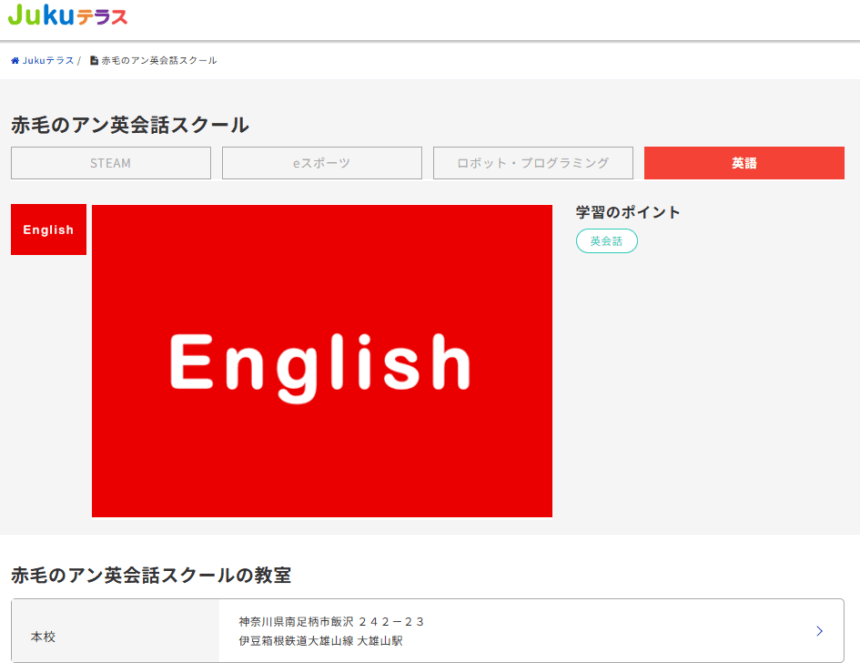
Task: Click the 神奈川県南足柄市飯沢 address line
Action: click(332, 622)
